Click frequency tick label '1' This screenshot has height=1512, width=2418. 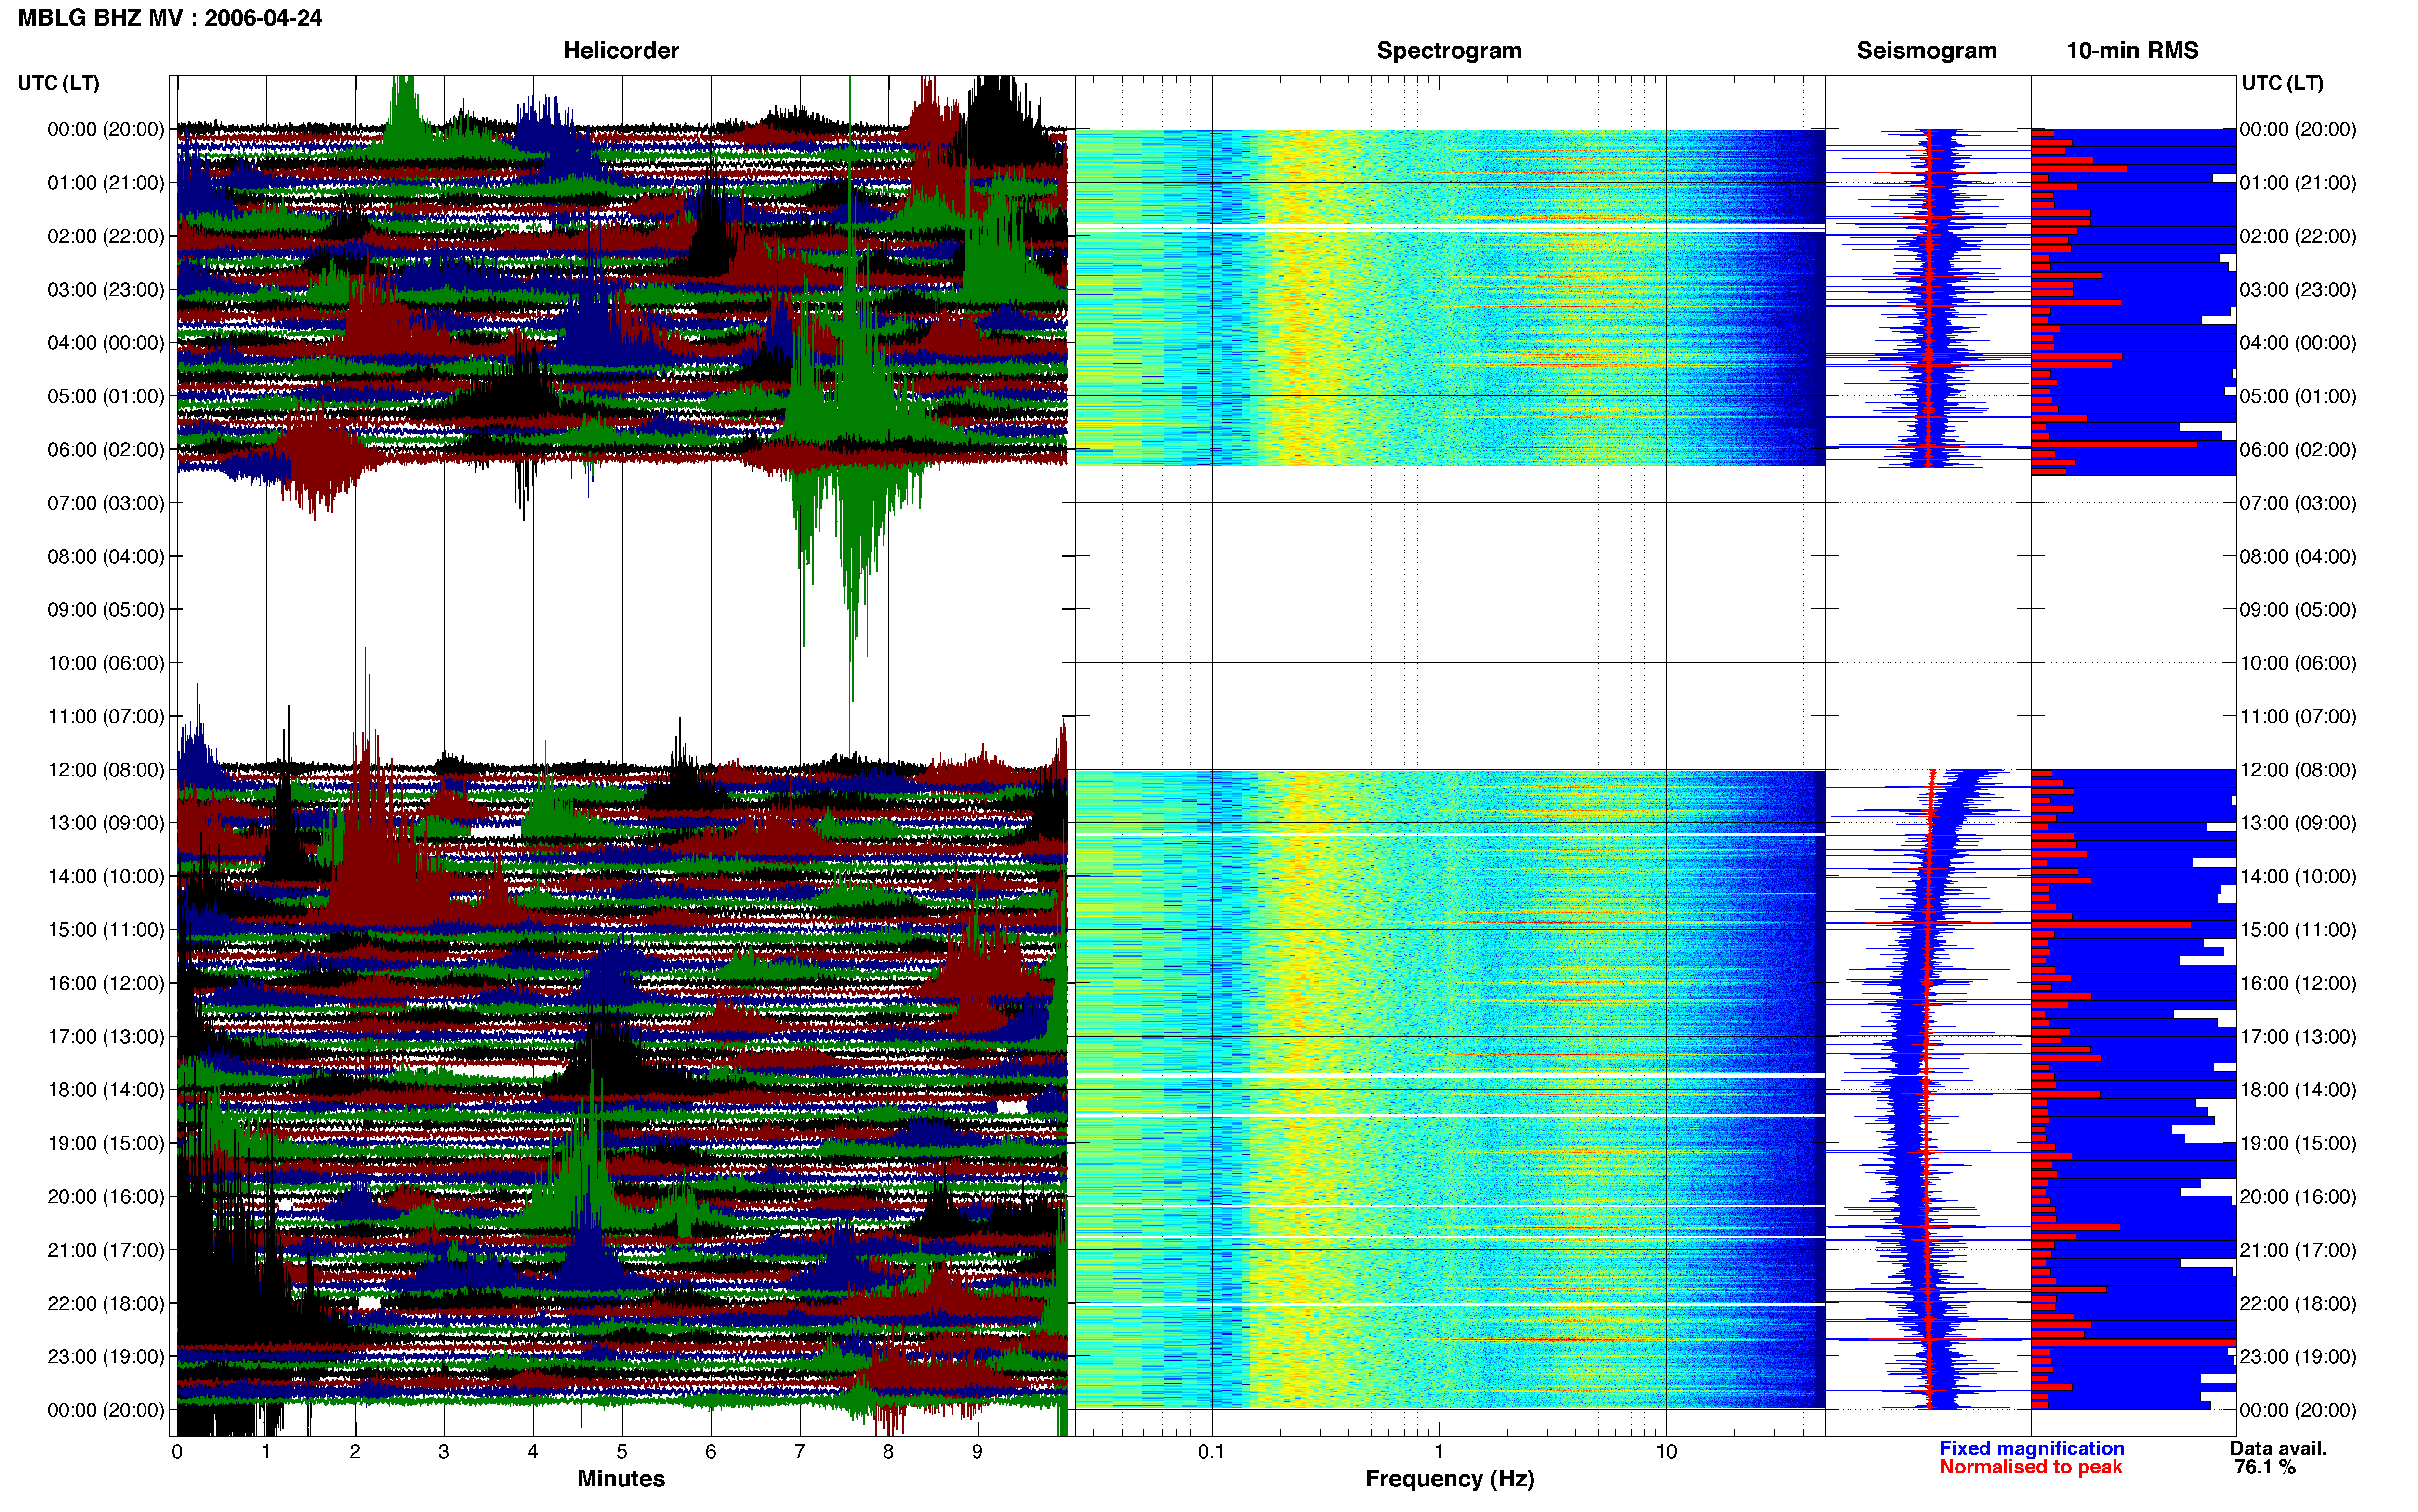(x=1439, y=1451)
